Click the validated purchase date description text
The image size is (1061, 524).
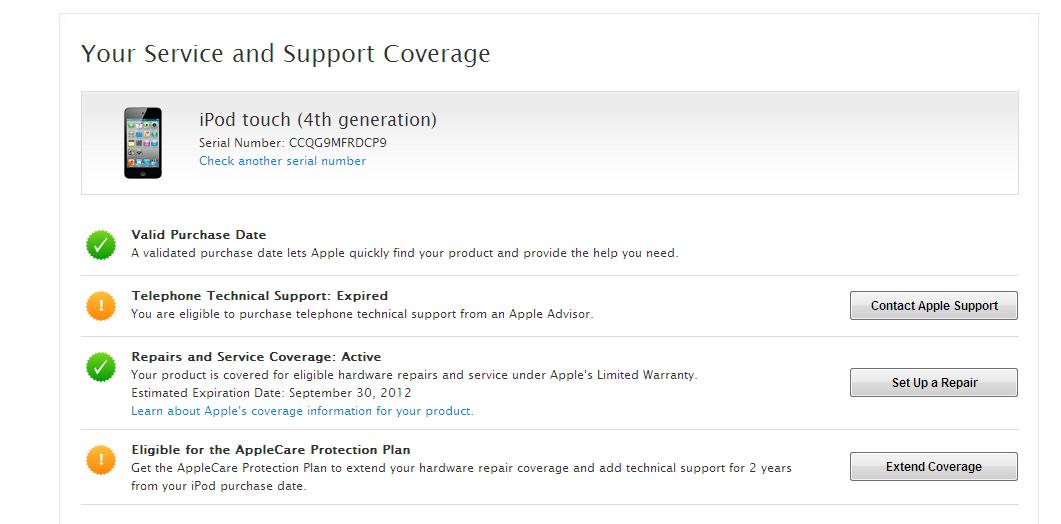pos(404,253)
